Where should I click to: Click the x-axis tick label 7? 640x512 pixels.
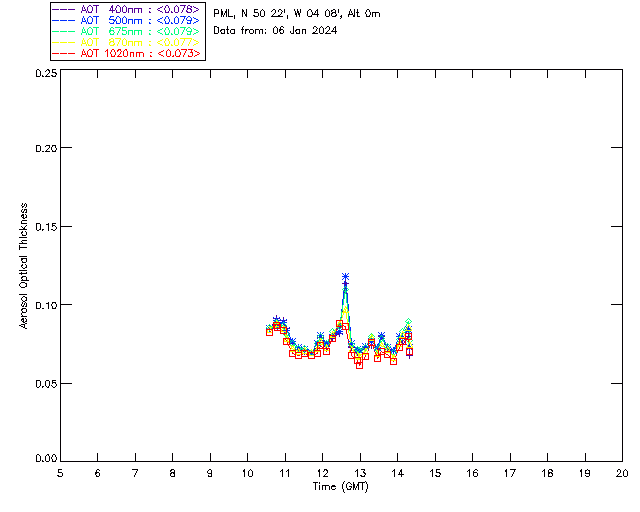(135, 473)
